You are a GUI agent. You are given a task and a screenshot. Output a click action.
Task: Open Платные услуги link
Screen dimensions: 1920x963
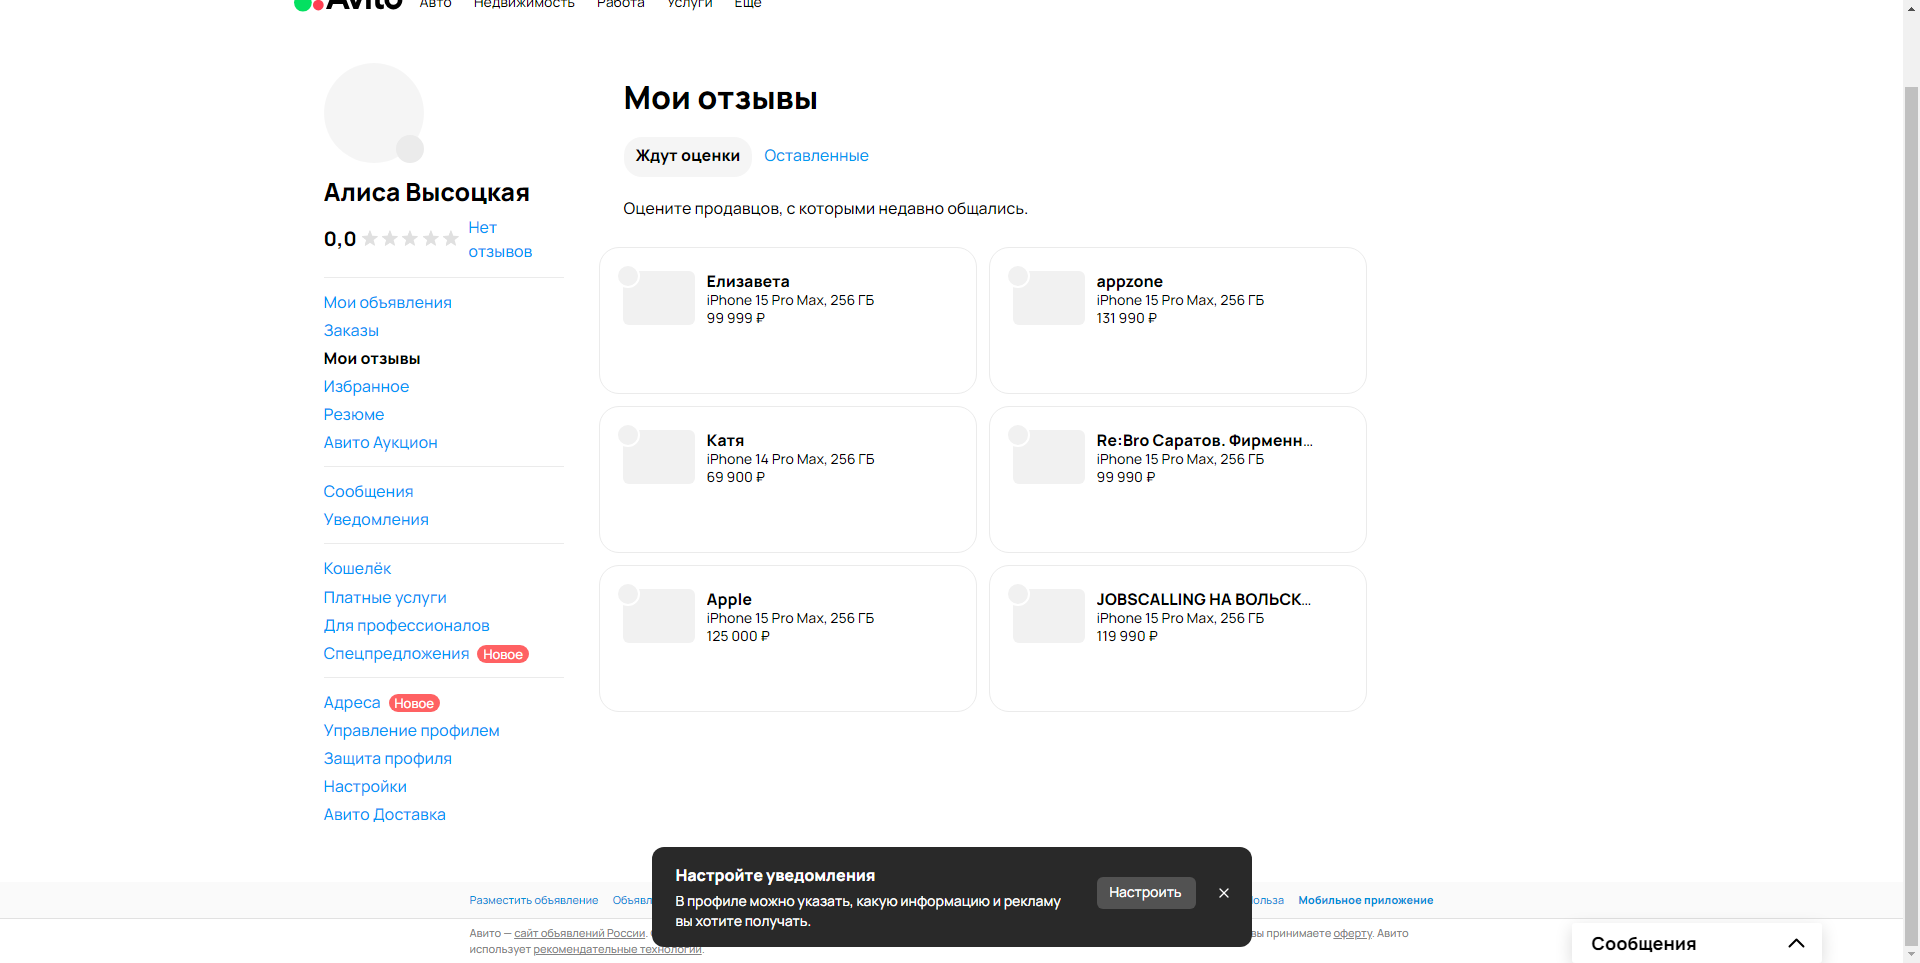(385, 597)
